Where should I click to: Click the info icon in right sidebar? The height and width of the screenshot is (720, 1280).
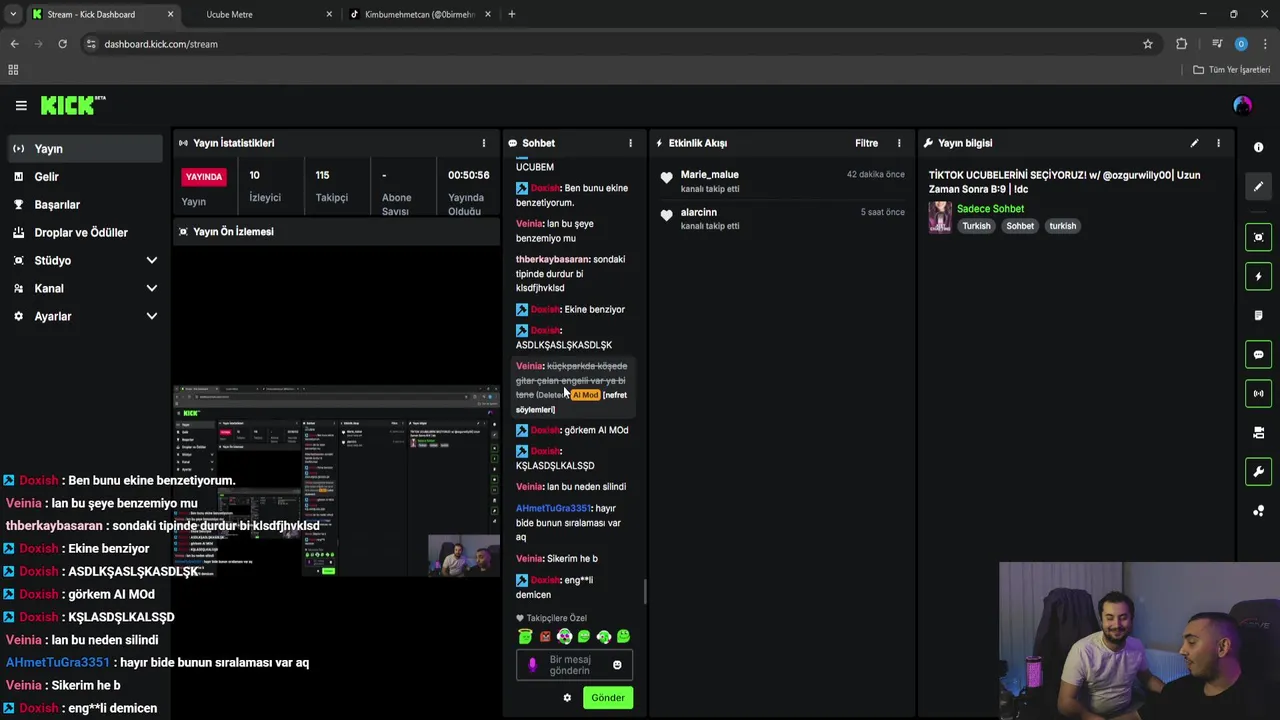pyautogui.click(x=1258, y=147)
